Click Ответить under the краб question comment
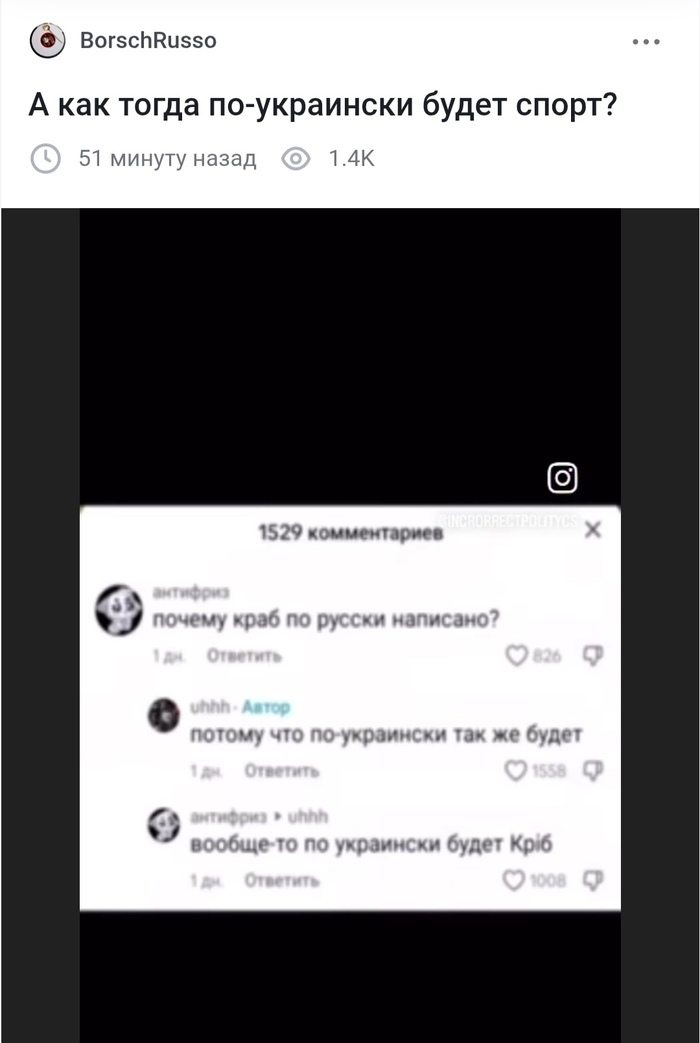 point(244,656)
